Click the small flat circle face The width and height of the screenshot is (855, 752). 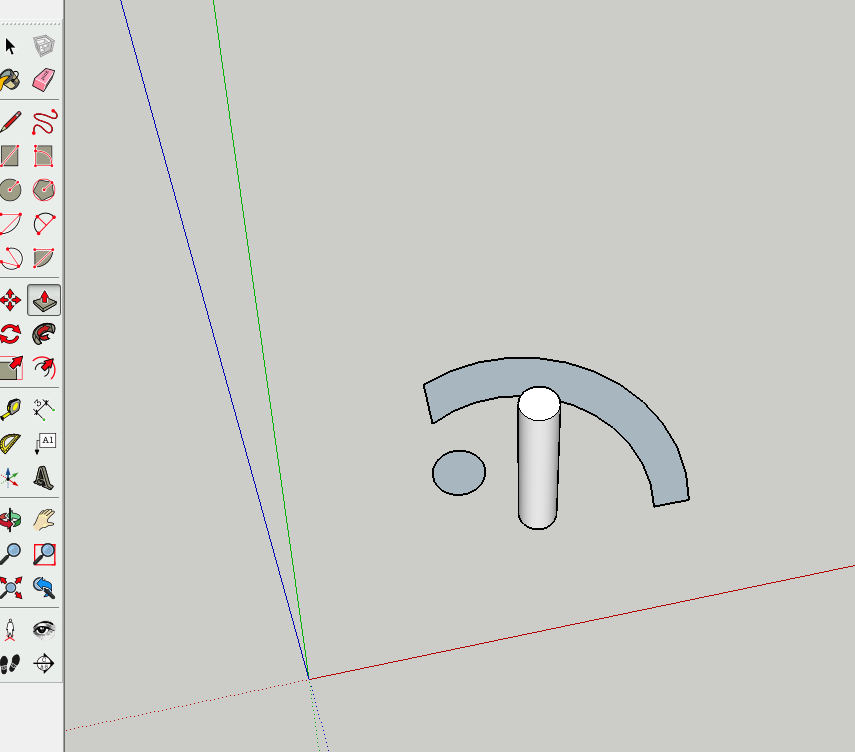point(459,473)
